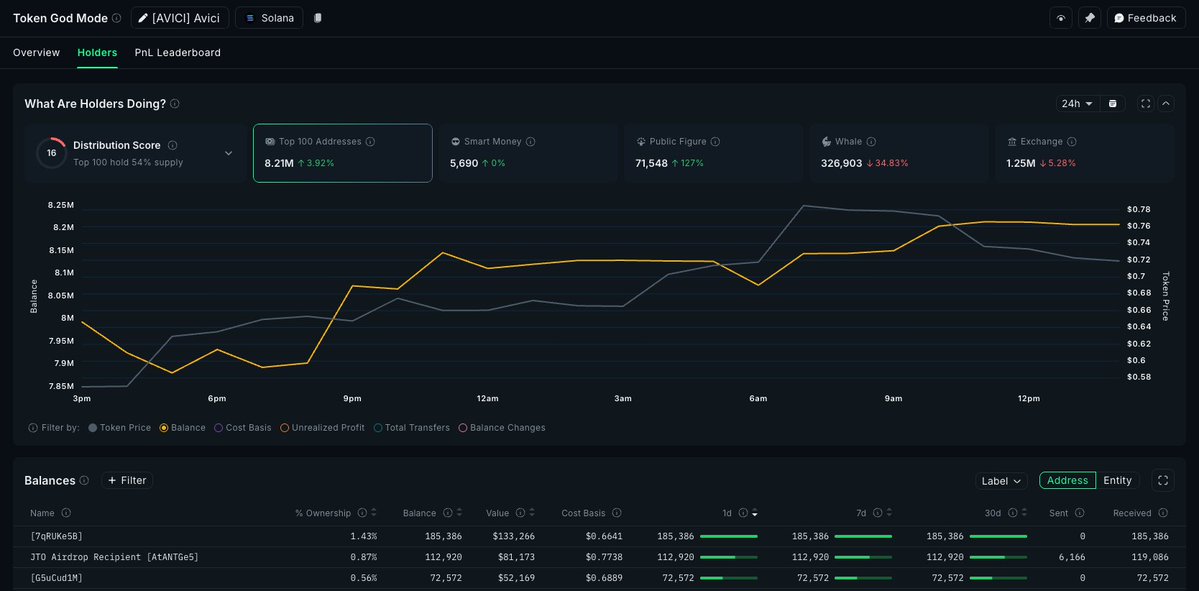Screen dimensions: 1199x591
Task: Click the eye watch icon in header
Action: point(1061,18)
